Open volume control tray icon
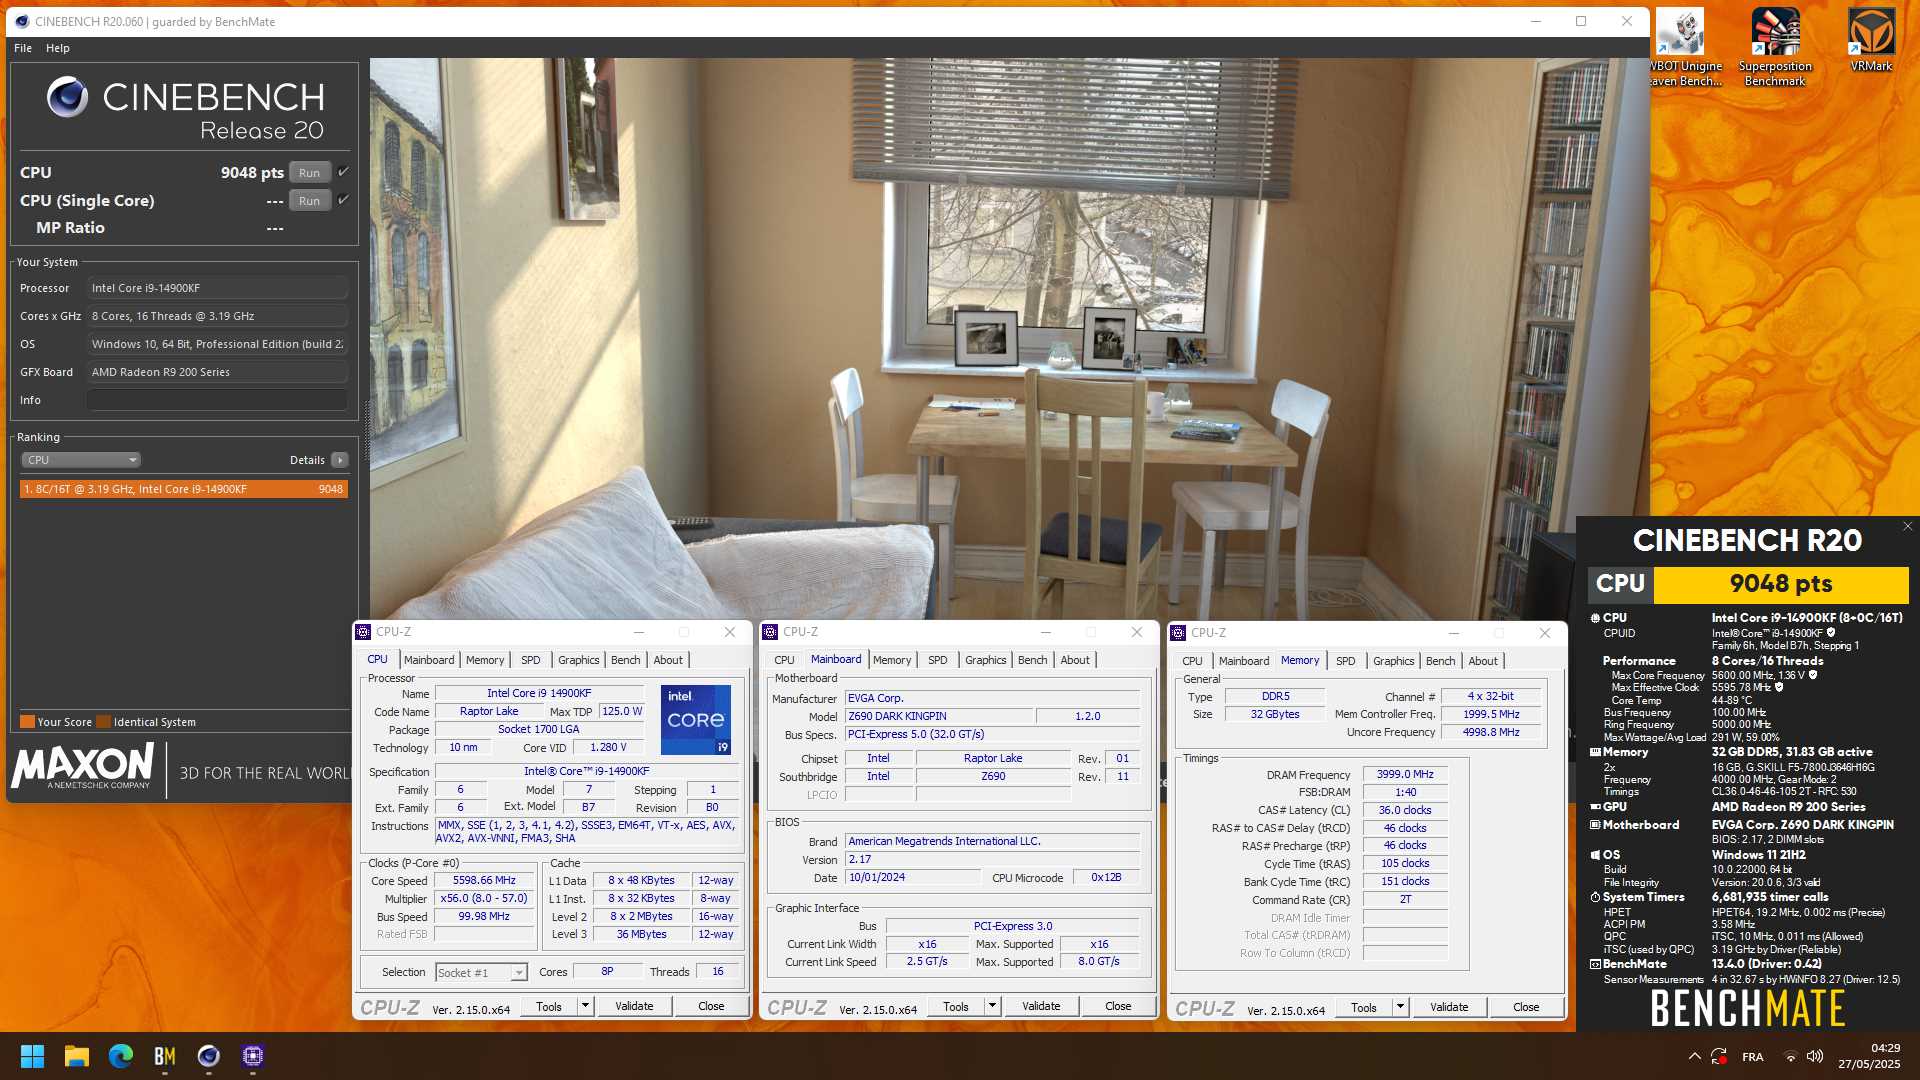 pos(1815,1056)
